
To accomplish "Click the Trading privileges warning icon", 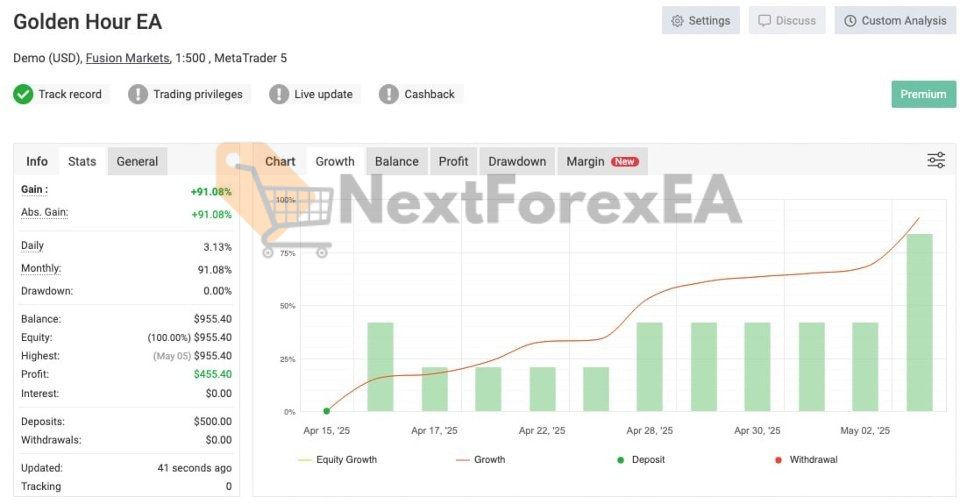I will [x=138, y=94].
